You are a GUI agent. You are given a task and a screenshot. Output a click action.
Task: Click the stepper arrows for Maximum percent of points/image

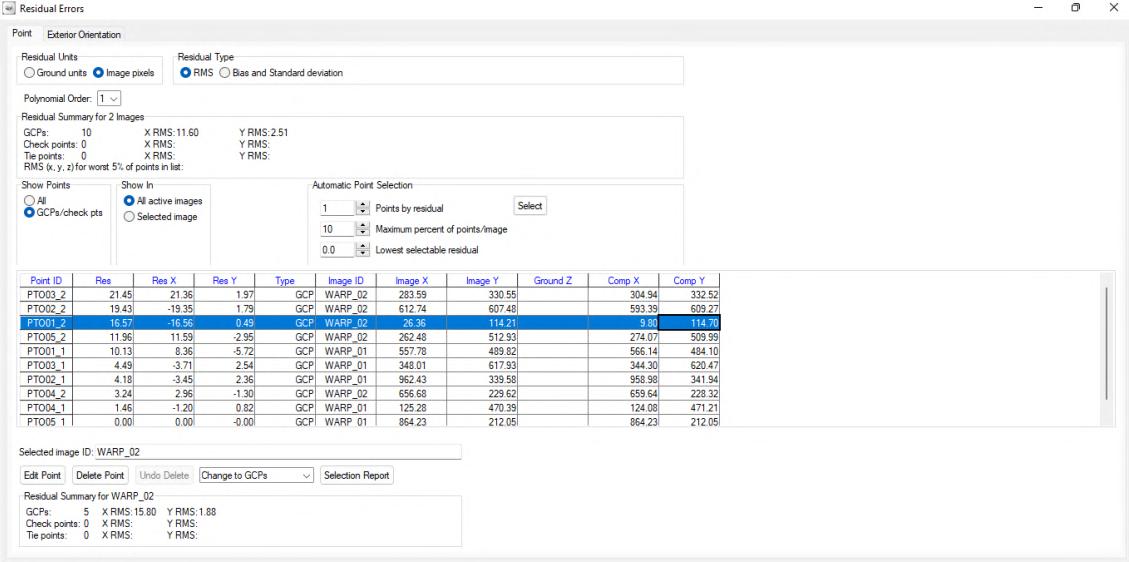pos(363,229)
